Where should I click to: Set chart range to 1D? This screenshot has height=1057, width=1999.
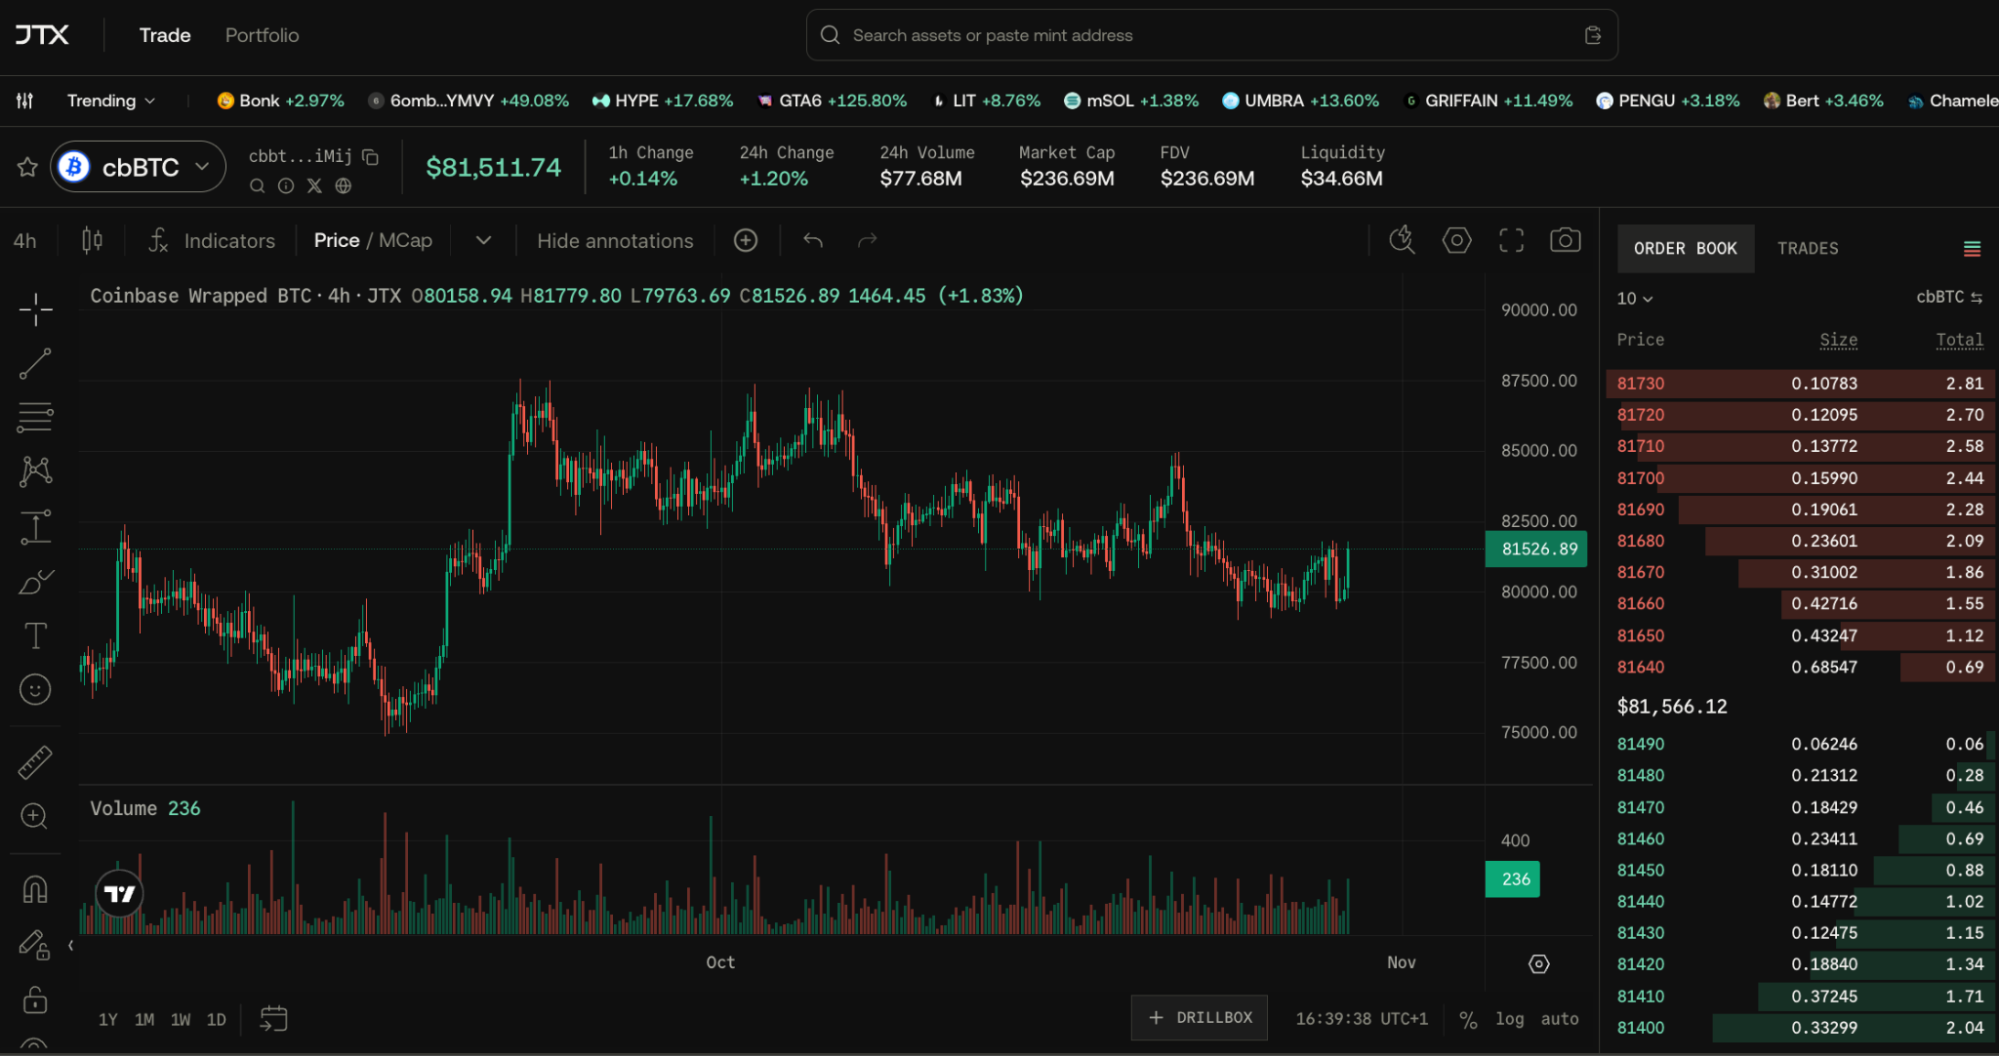coord(216,1020)
